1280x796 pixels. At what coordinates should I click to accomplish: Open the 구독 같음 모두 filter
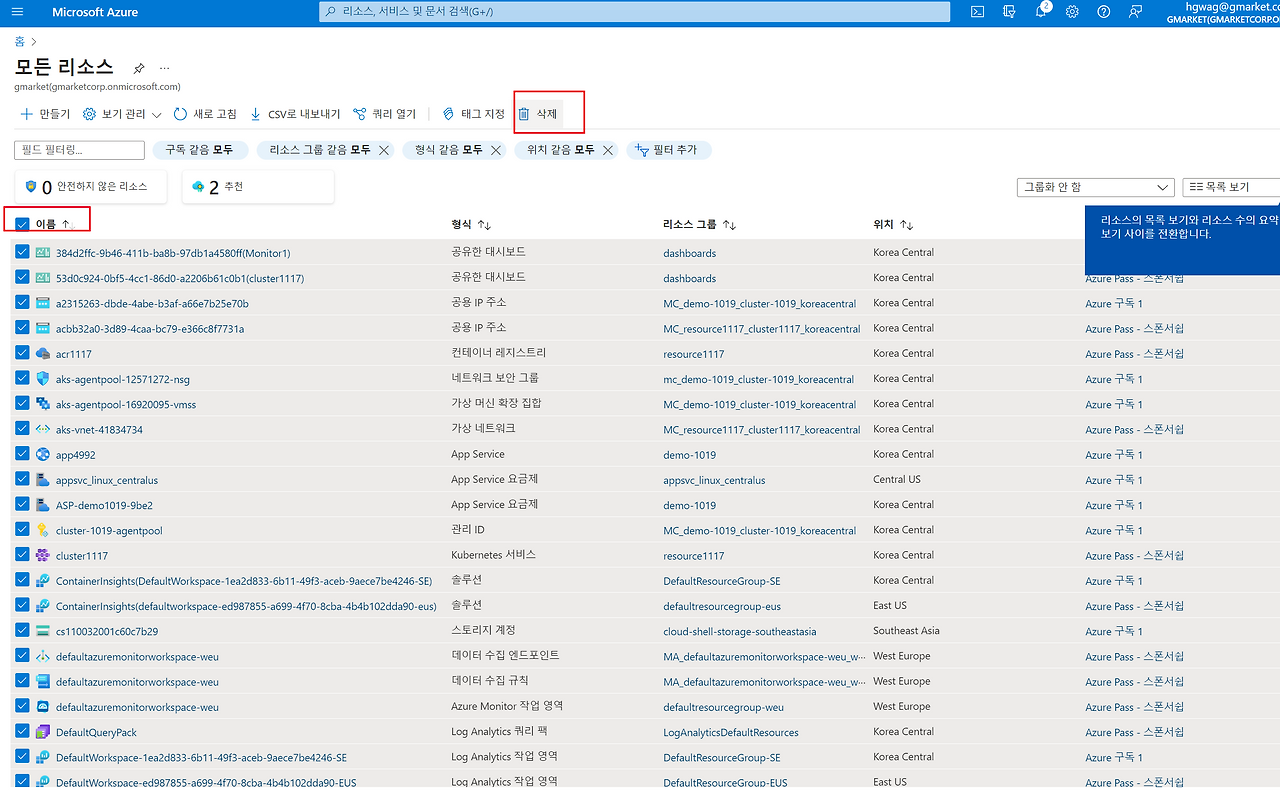tap(200, 148)
